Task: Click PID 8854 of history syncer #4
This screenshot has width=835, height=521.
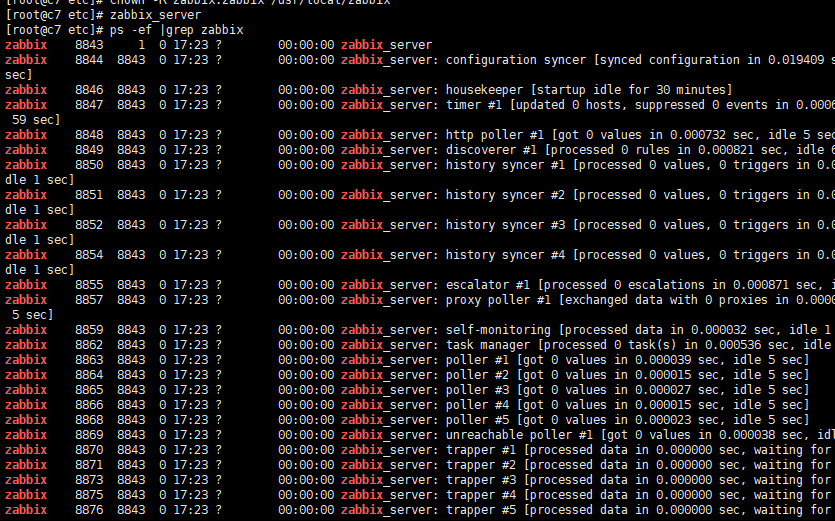Action: click(x=89, y=255)
